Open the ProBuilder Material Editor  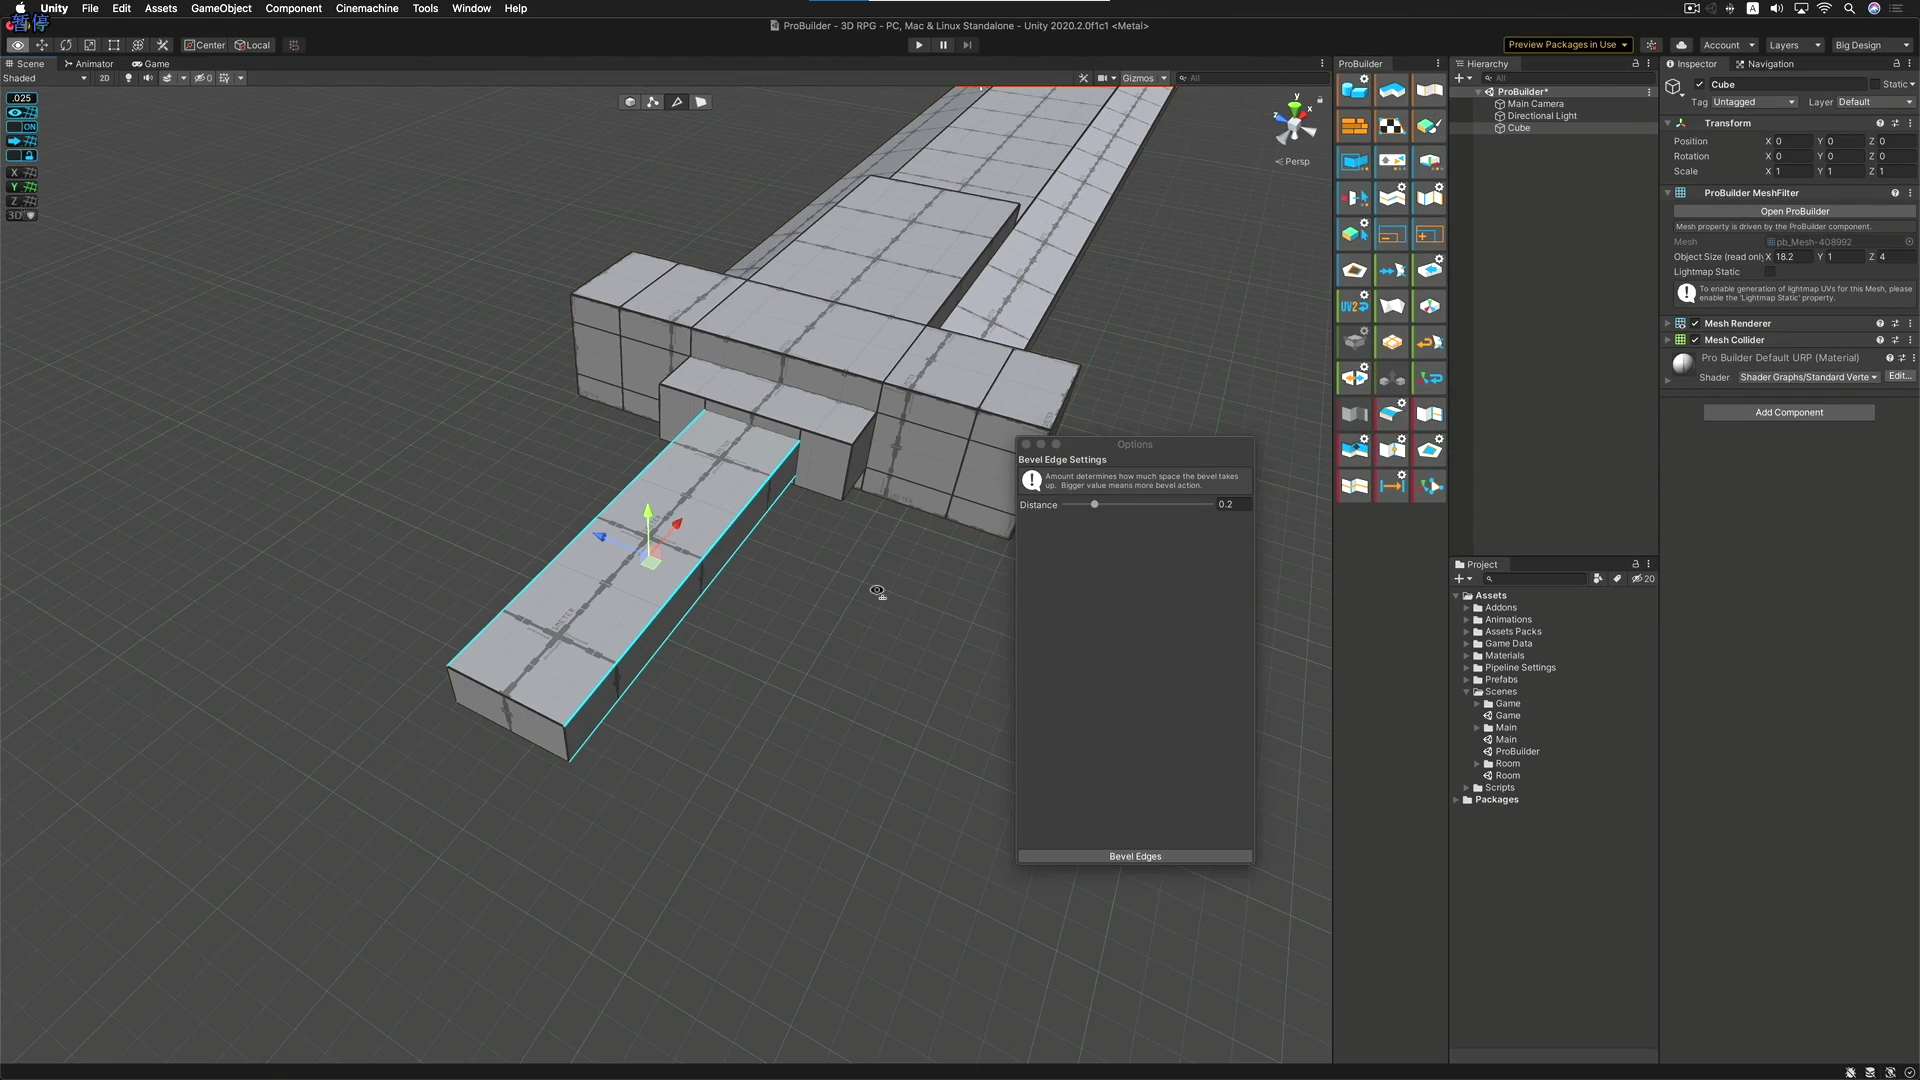[x=1354, y=126]
